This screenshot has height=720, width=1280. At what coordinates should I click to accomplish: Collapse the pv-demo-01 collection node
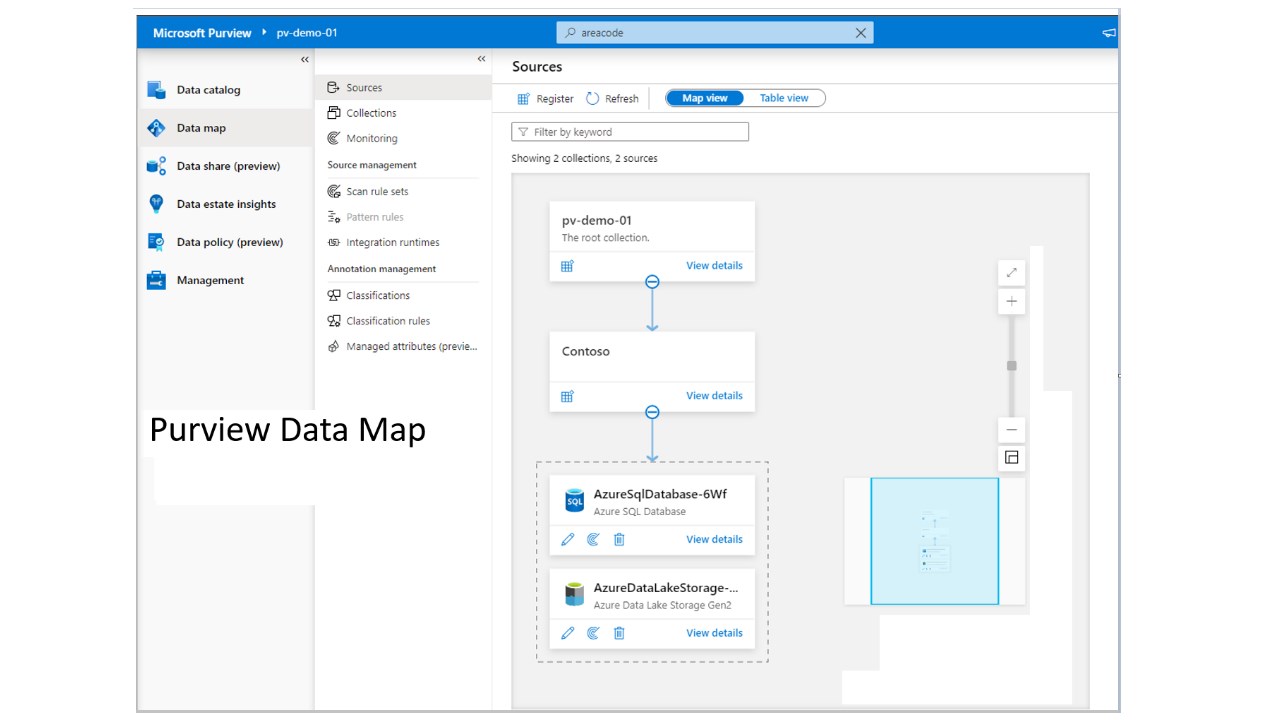click(652, 282)
